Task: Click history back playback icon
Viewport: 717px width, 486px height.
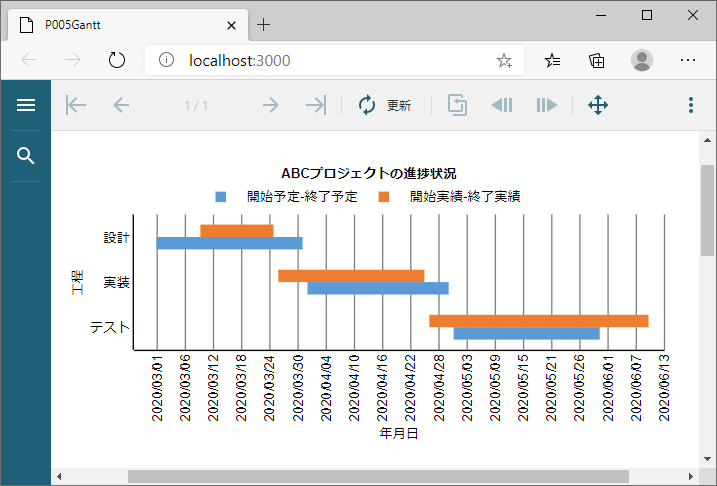Action: coord(502,105)
